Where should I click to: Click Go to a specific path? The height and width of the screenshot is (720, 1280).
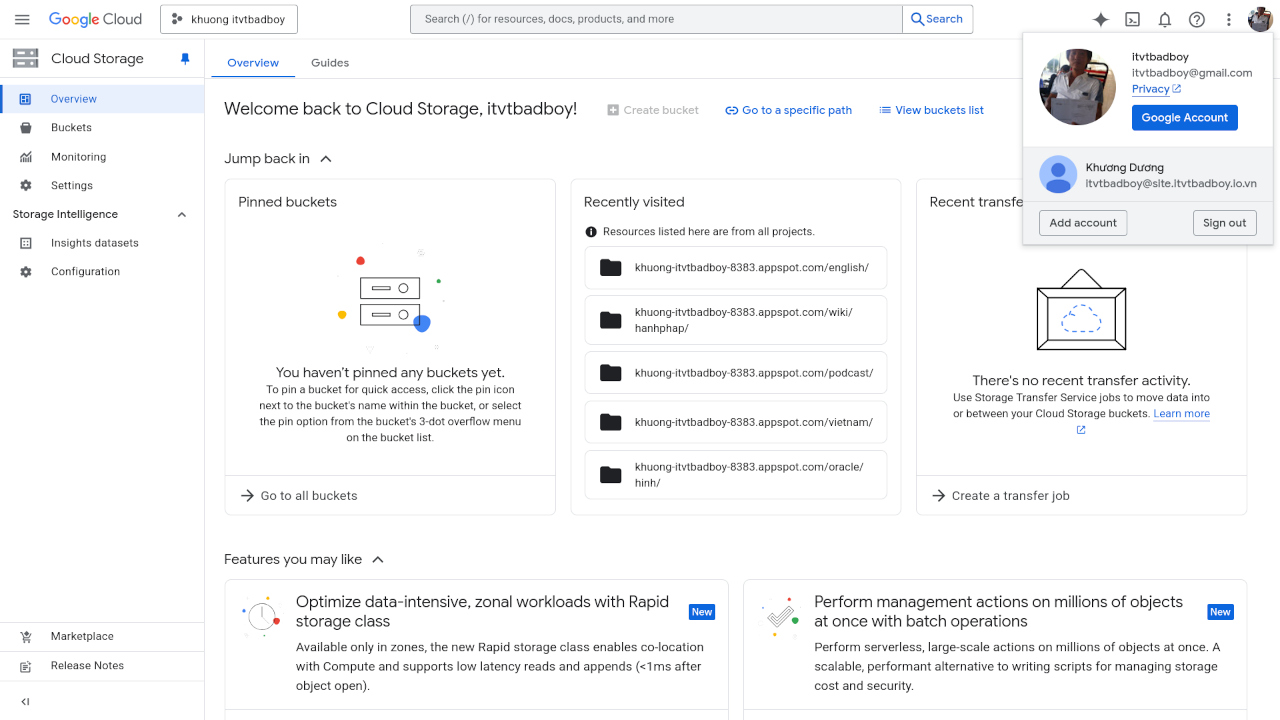[x=789, y=110]
